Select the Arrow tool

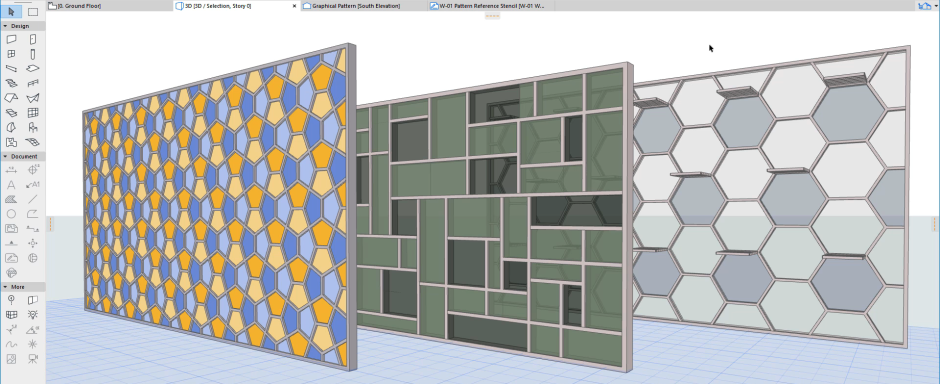(x=11, y=11)
